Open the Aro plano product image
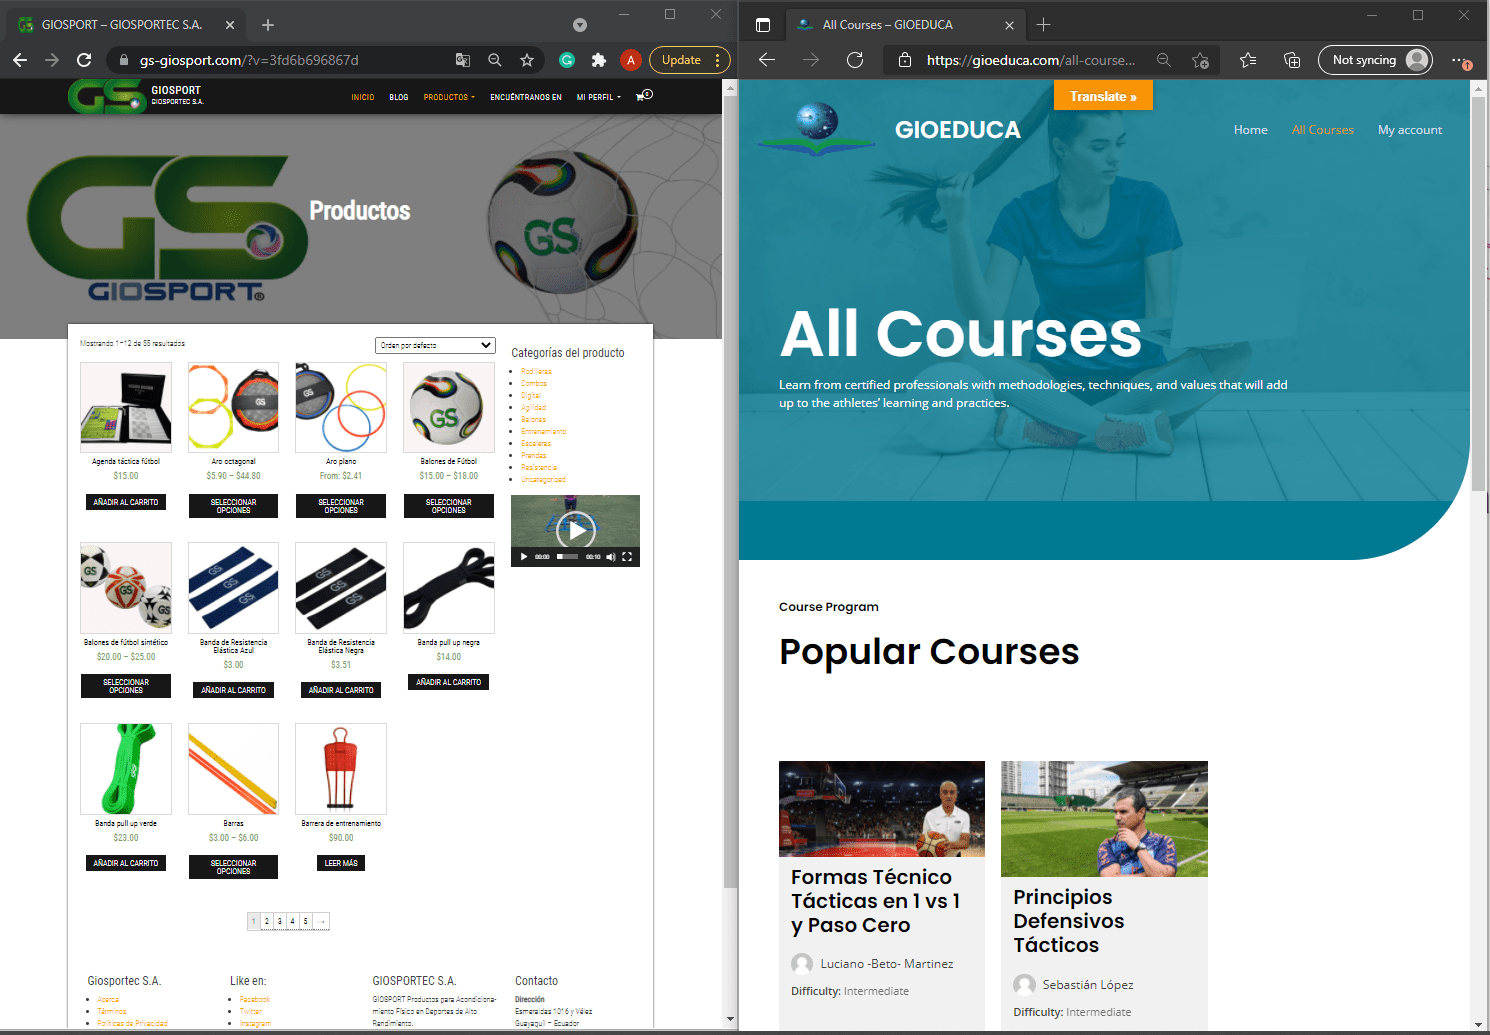 (x=341, y=408)
